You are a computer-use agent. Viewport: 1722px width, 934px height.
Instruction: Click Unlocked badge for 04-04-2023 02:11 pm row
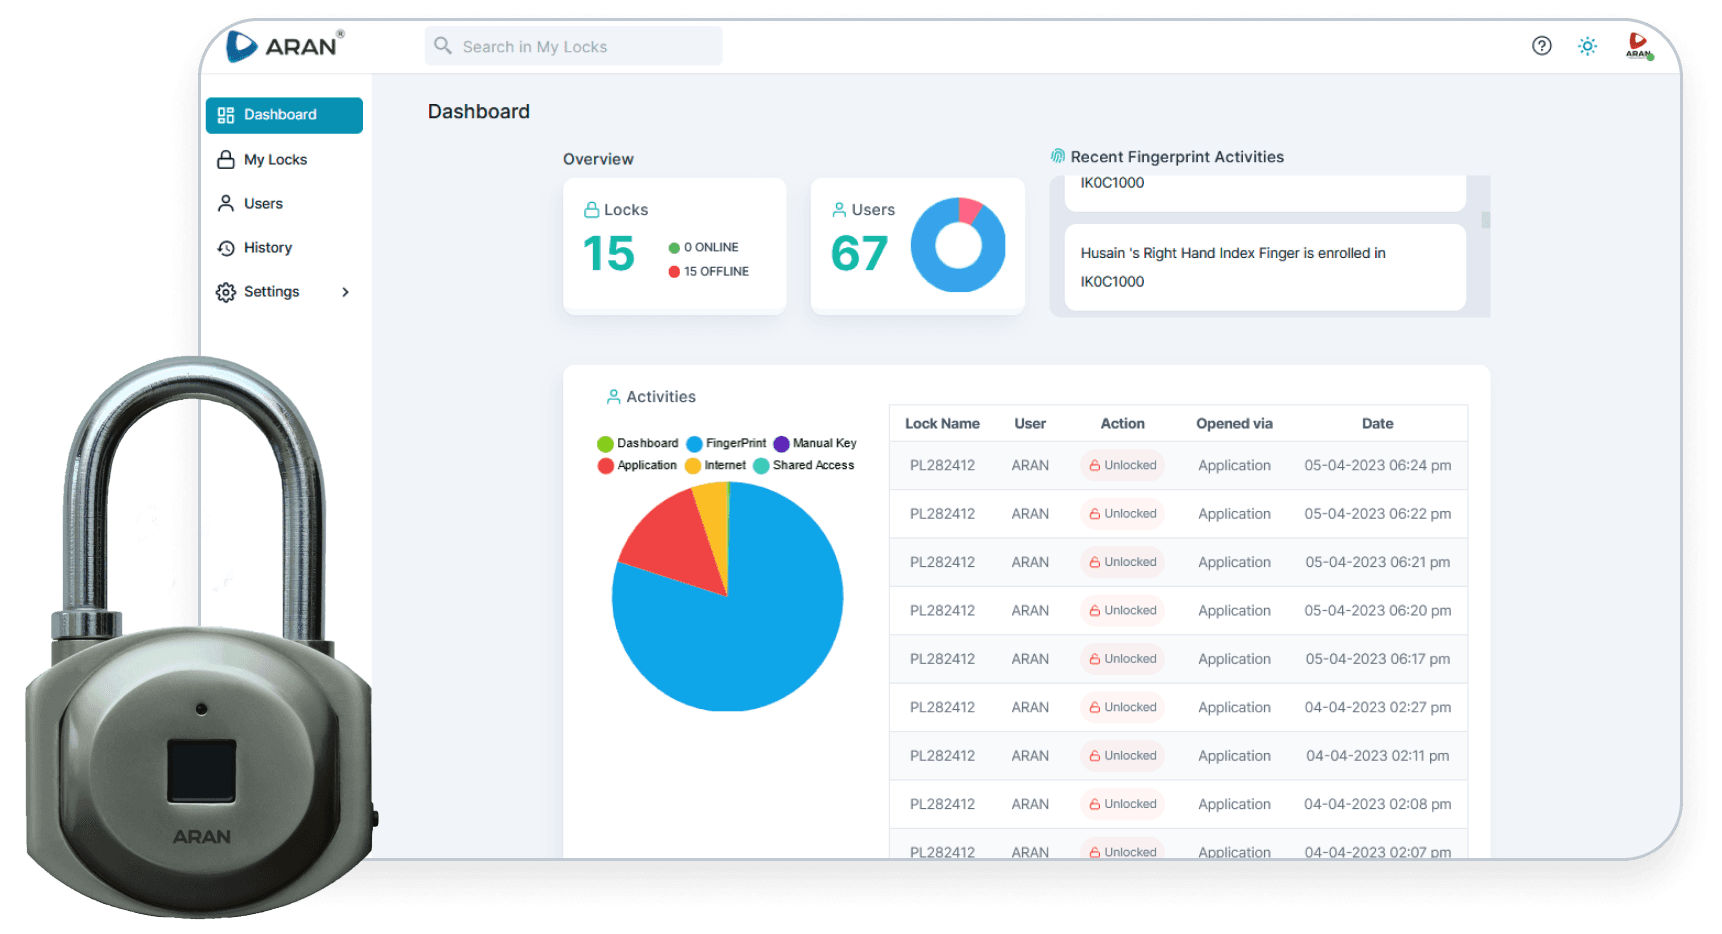1122,756
